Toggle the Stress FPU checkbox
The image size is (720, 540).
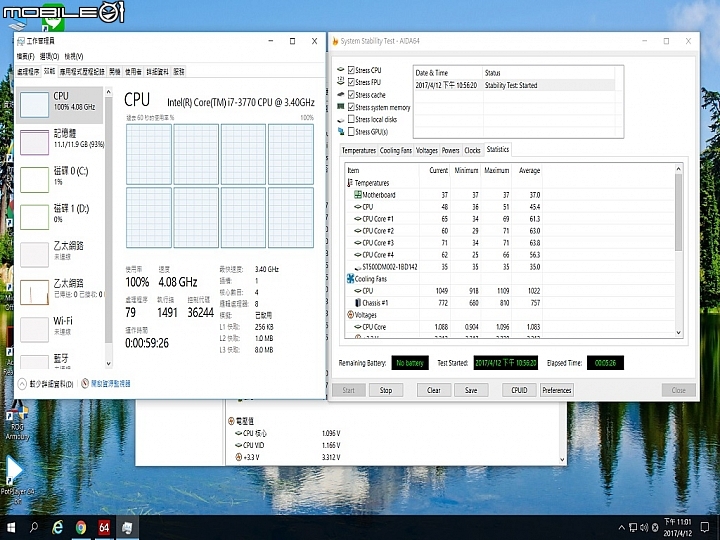click(x=351, y=82)
